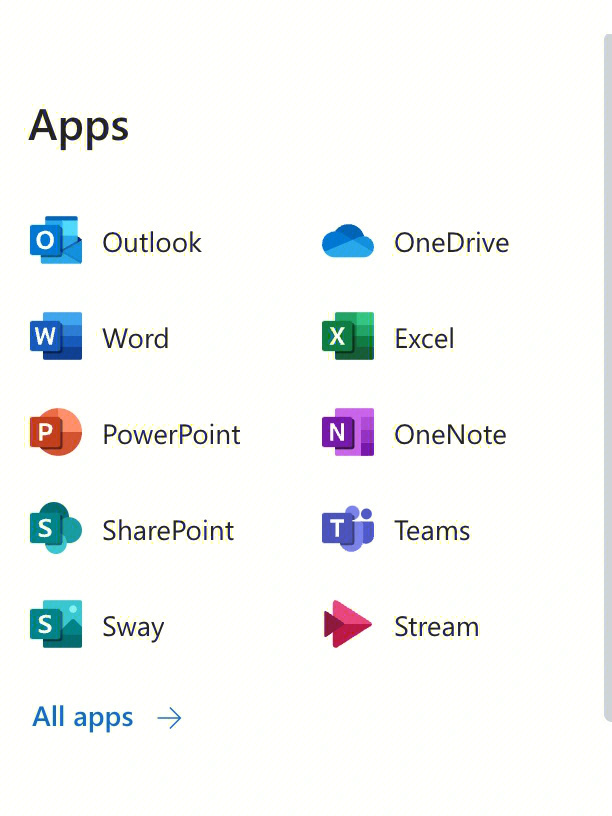Click the Stream red play icon
The width and height of the screenshot is (612, 816).
(x=348, y=624)
